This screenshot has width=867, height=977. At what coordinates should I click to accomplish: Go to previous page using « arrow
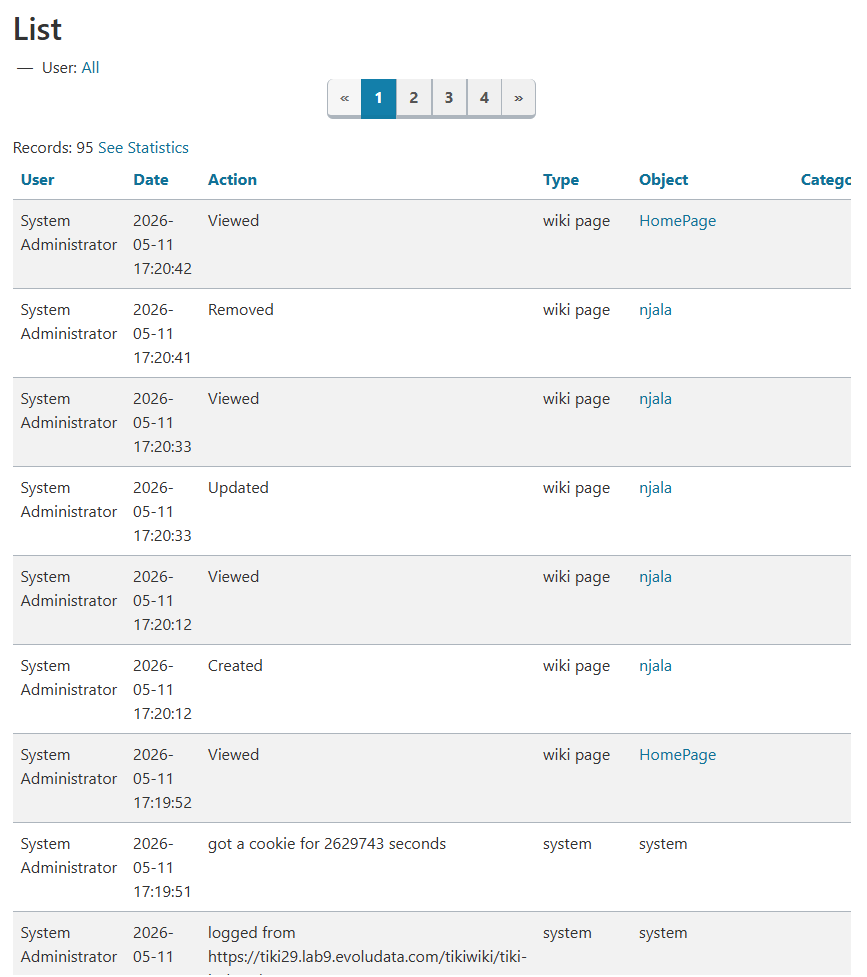tap(345, 98)
